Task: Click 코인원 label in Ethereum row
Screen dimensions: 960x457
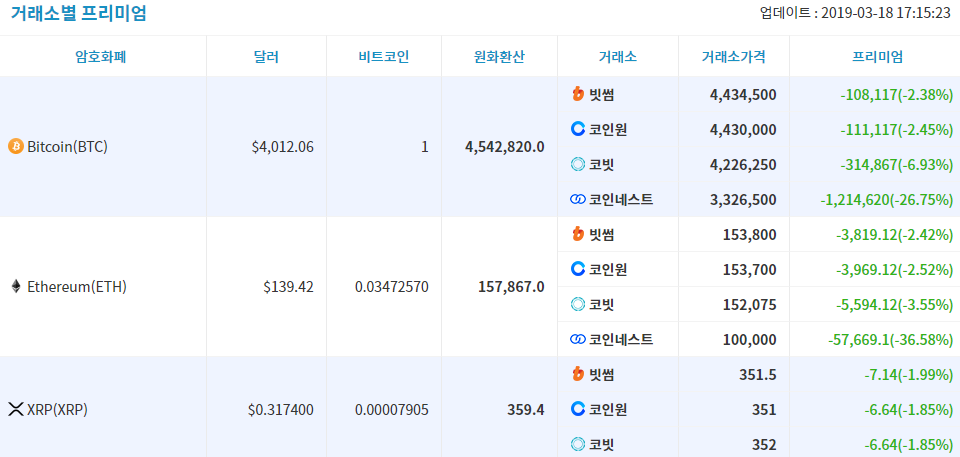Action: click(608, 269)
